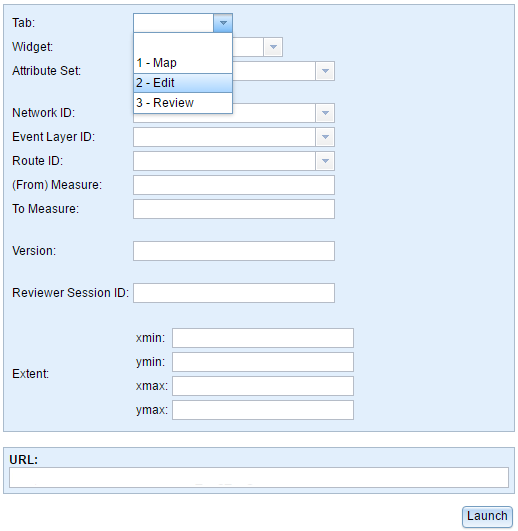Image resolution: width=518 pixels, height=531 pixels.
Task: Open the Tab dropdown arrow
Action: [223, 23]
